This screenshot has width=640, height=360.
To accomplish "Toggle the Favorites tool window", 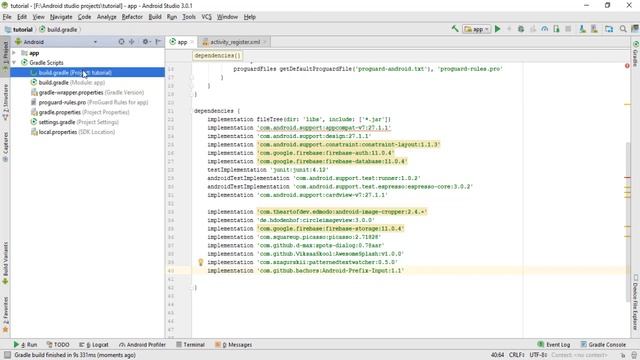I will coord(5,315).
